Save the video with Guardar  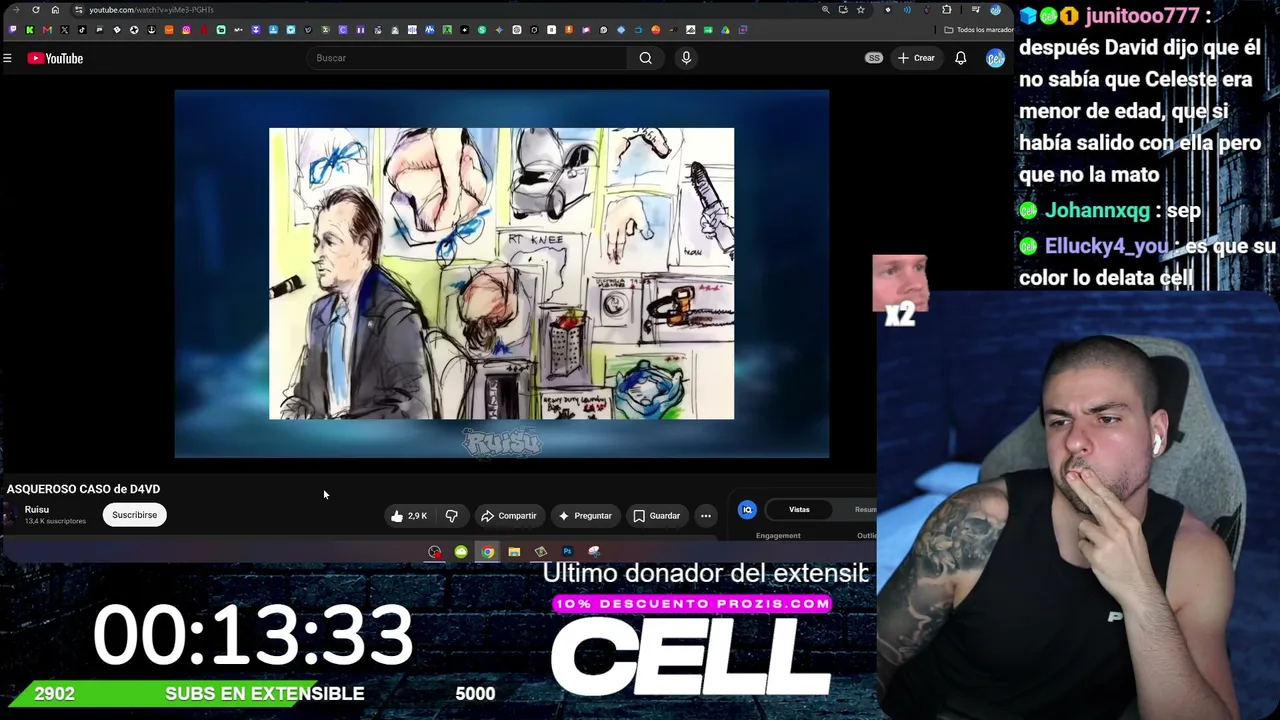(657, 516)
